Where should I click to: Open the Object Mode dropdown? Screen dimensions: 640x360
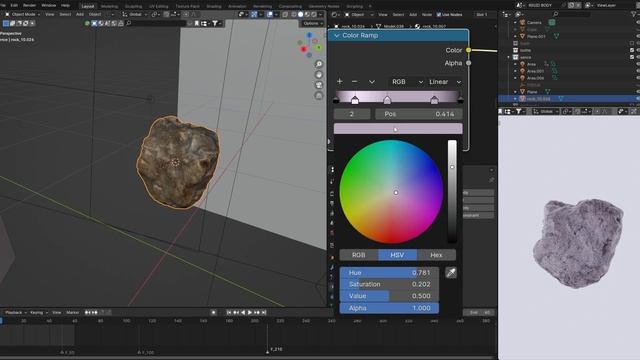(x=23, y=14)
